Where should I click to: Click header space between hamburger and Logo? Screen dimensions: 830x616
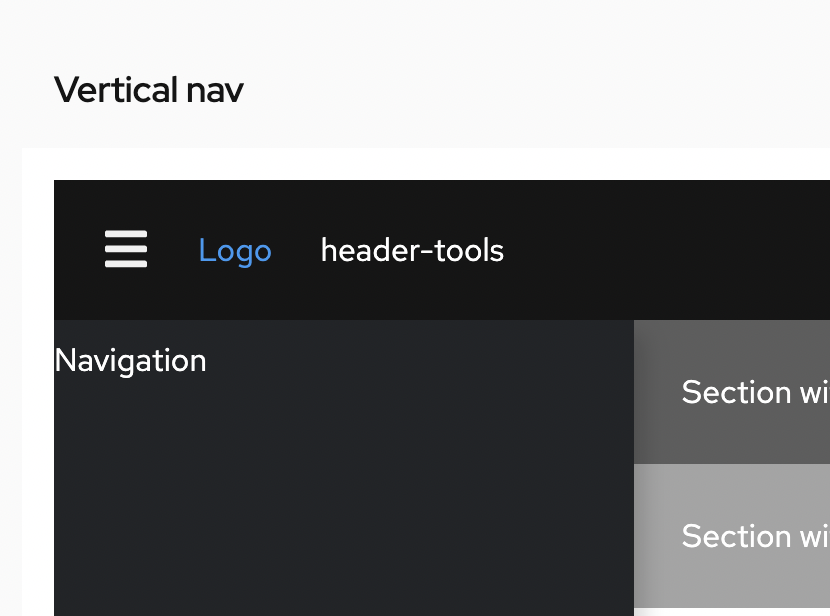(x=173, y=250)
